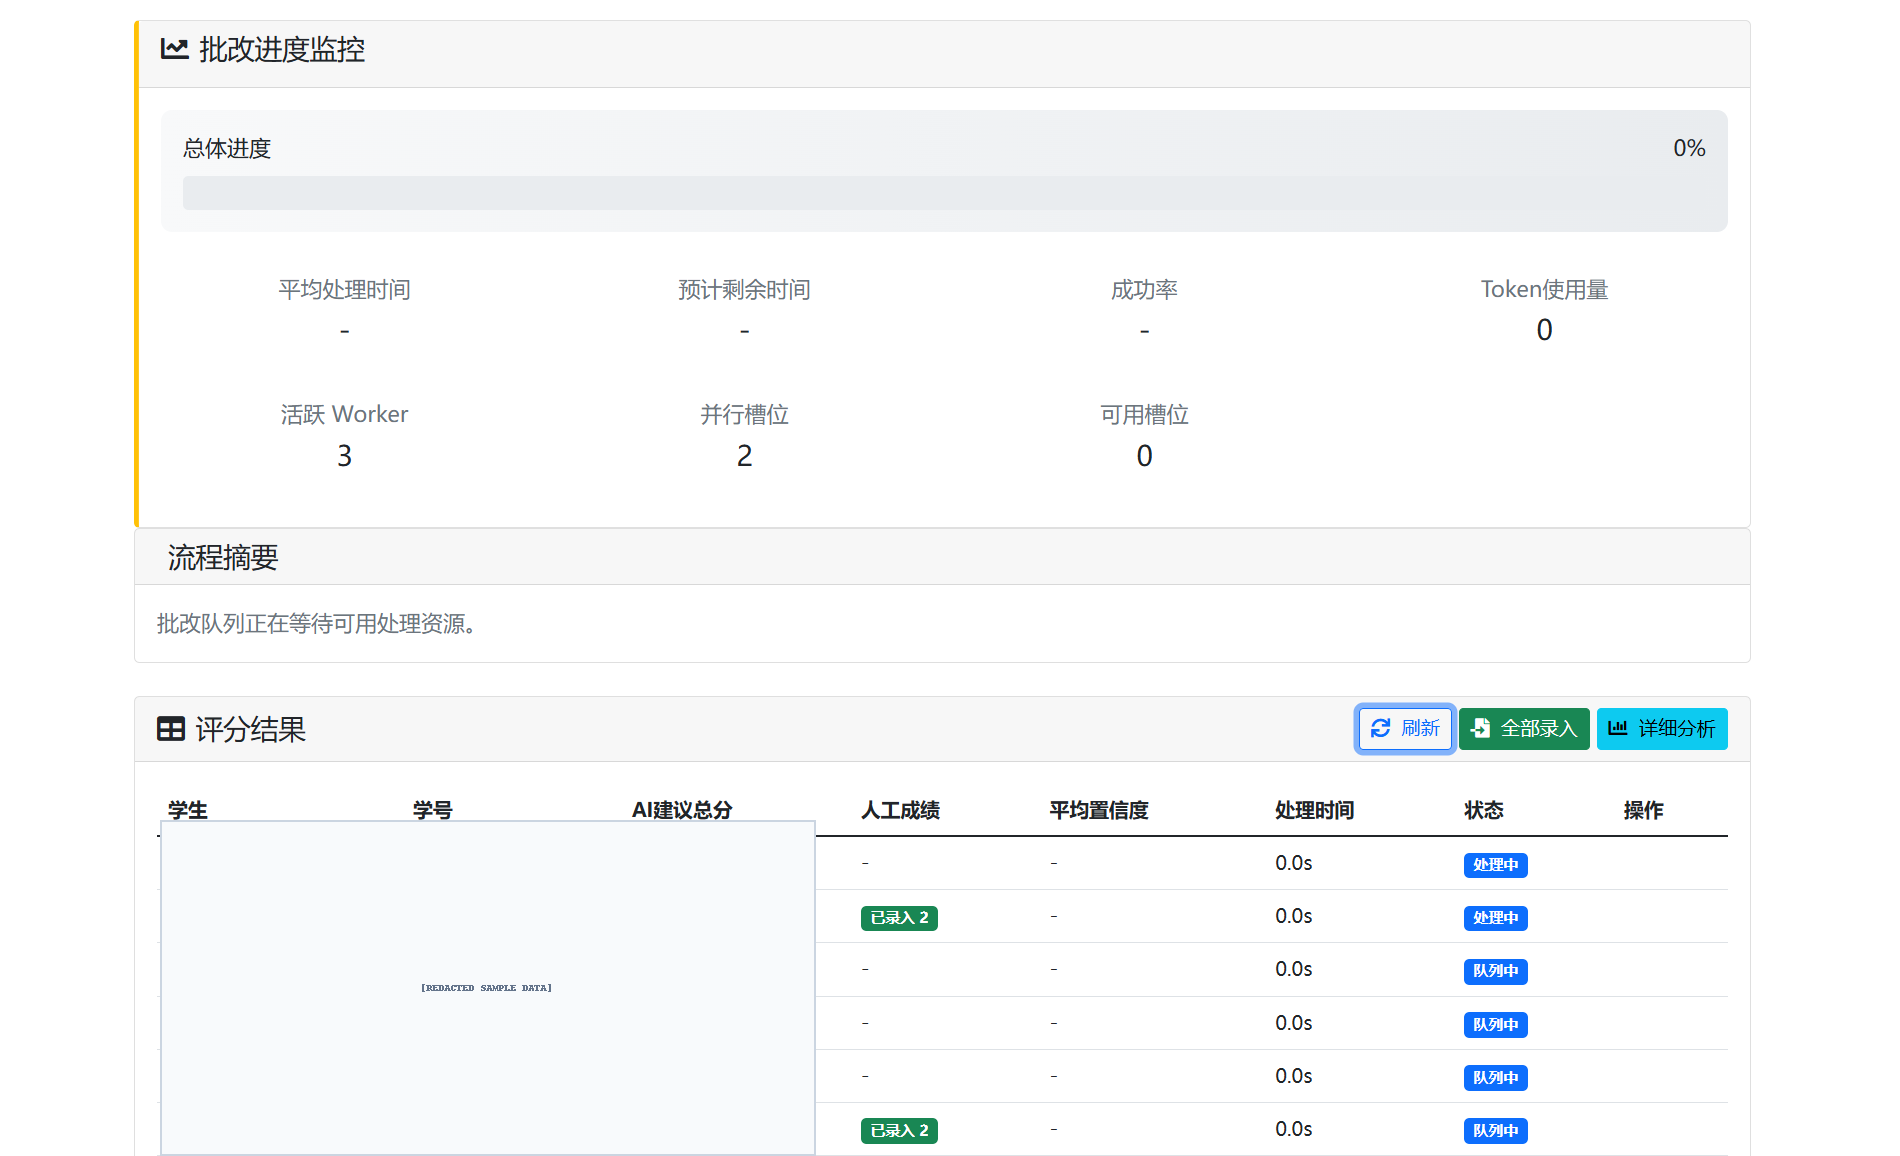Click the 刷新 refresh button

coord(1405,729)
